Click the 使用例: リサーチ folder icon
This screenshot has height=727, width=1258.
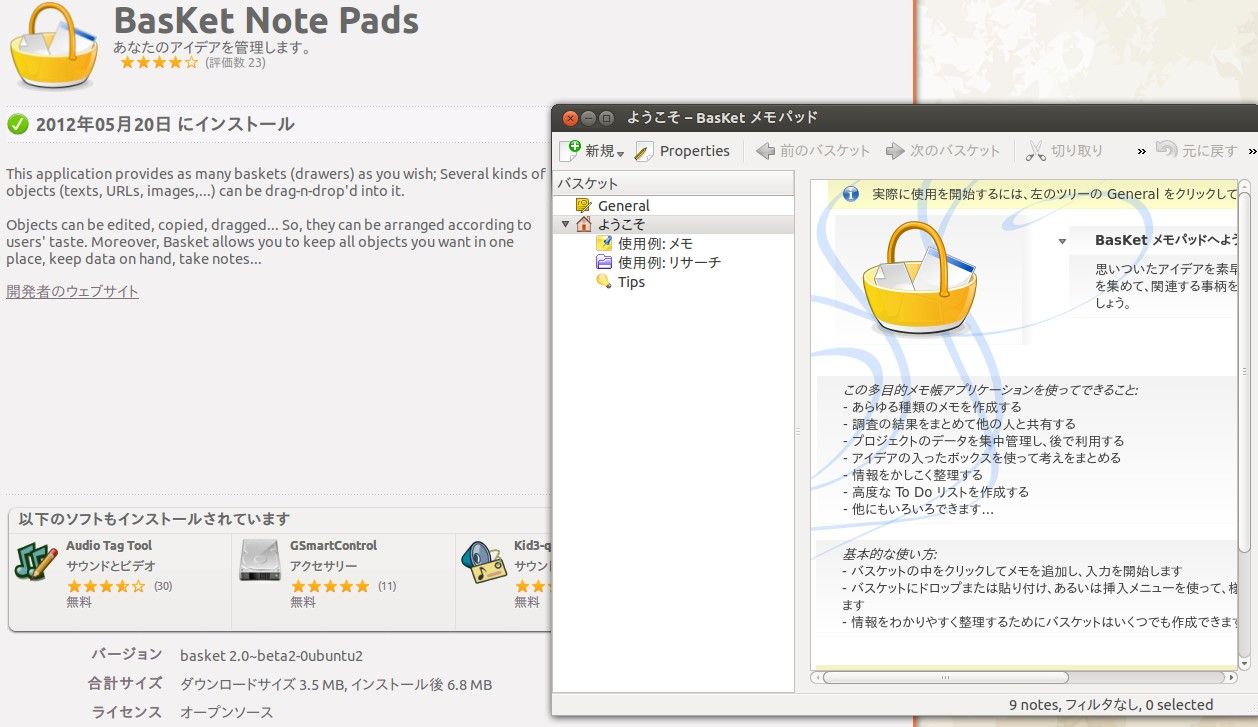603,262
